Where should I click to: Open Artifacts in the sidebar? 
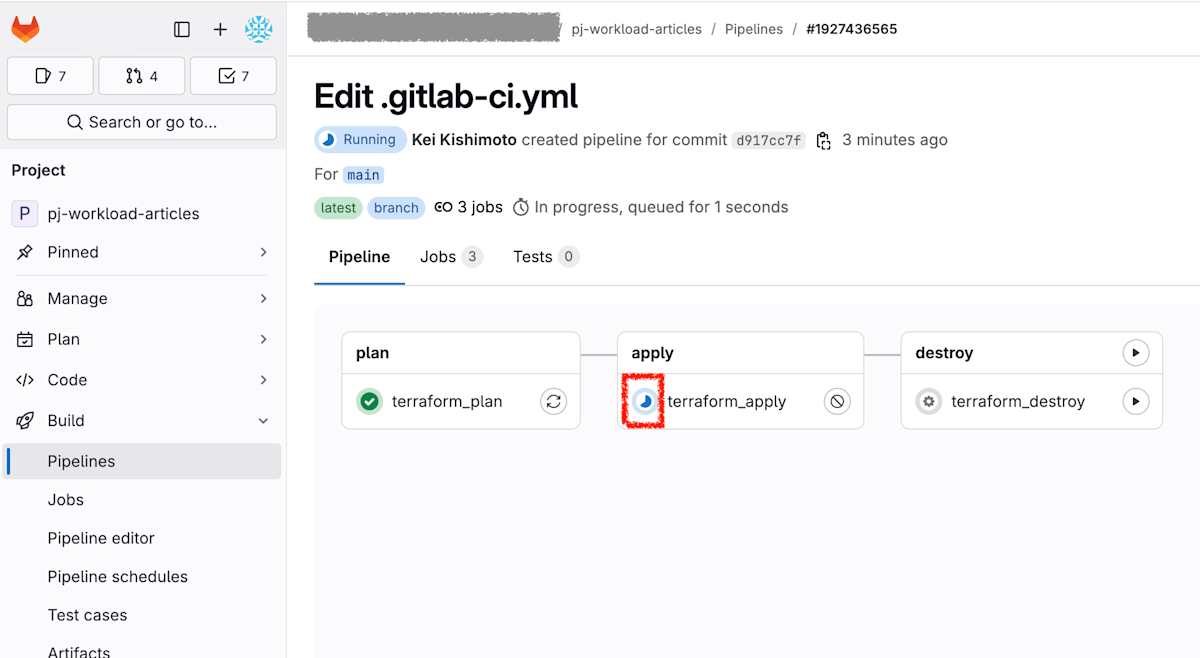(x=79, y=651)
